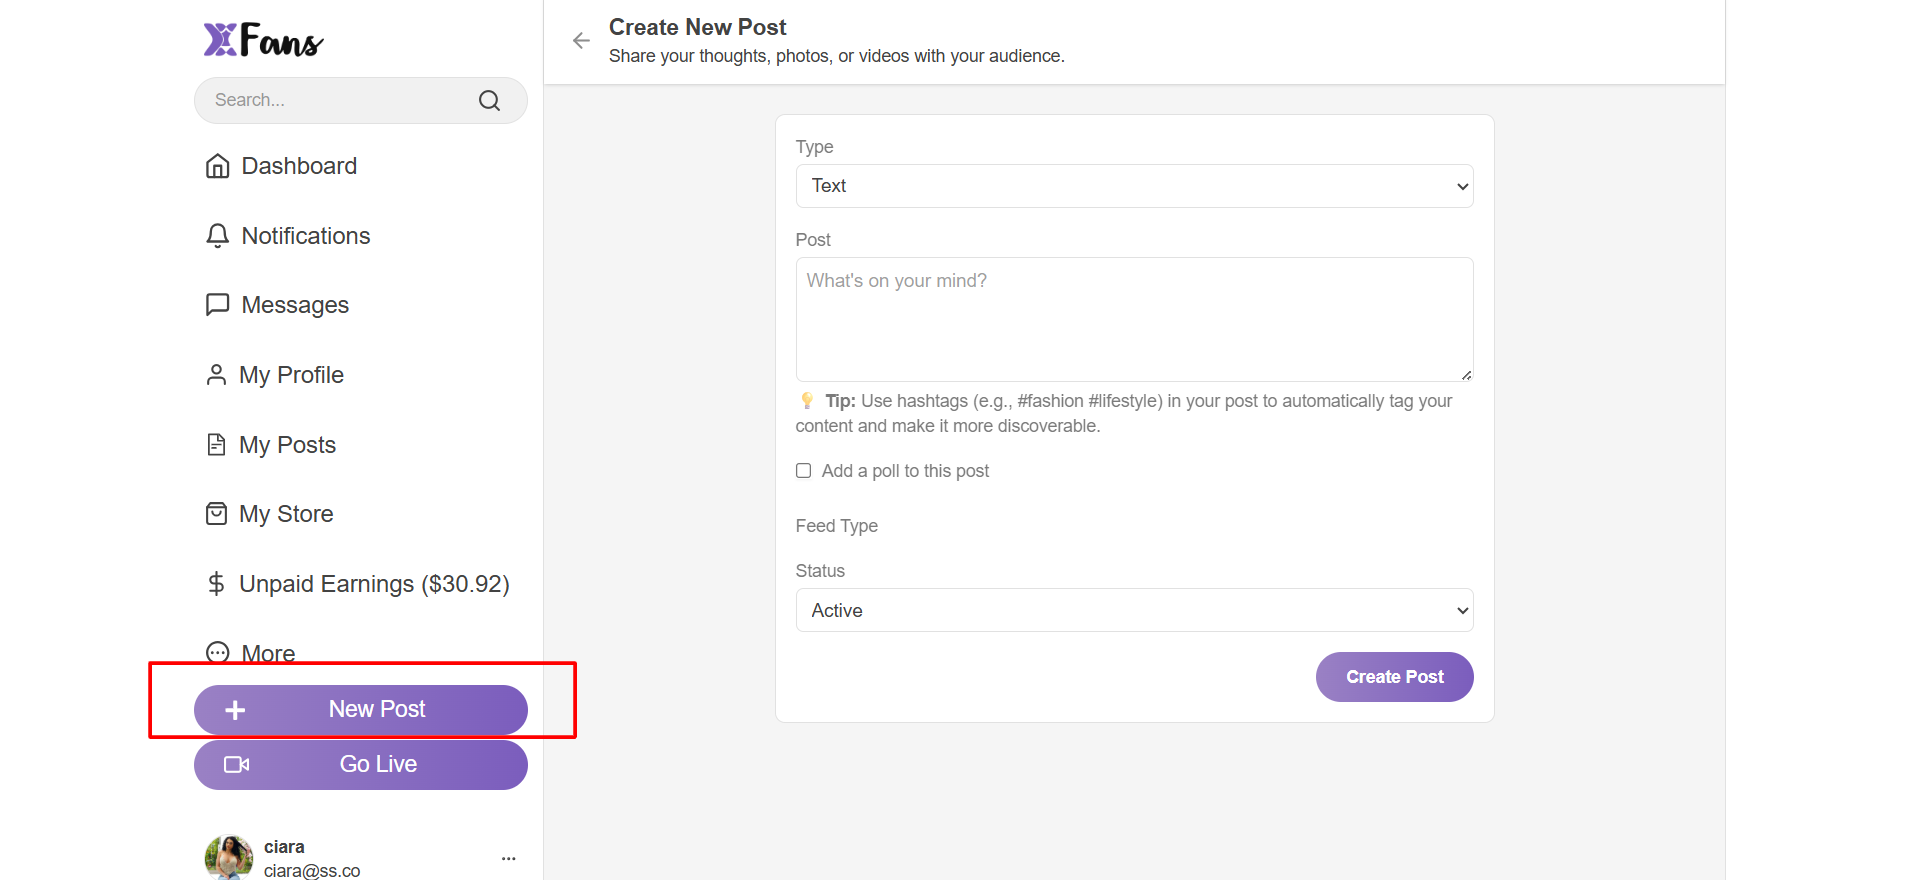Screen dimensions: 1919x880
Task: Focus the "What's on your mind?" text area
Action: (x=1134, y=319)
